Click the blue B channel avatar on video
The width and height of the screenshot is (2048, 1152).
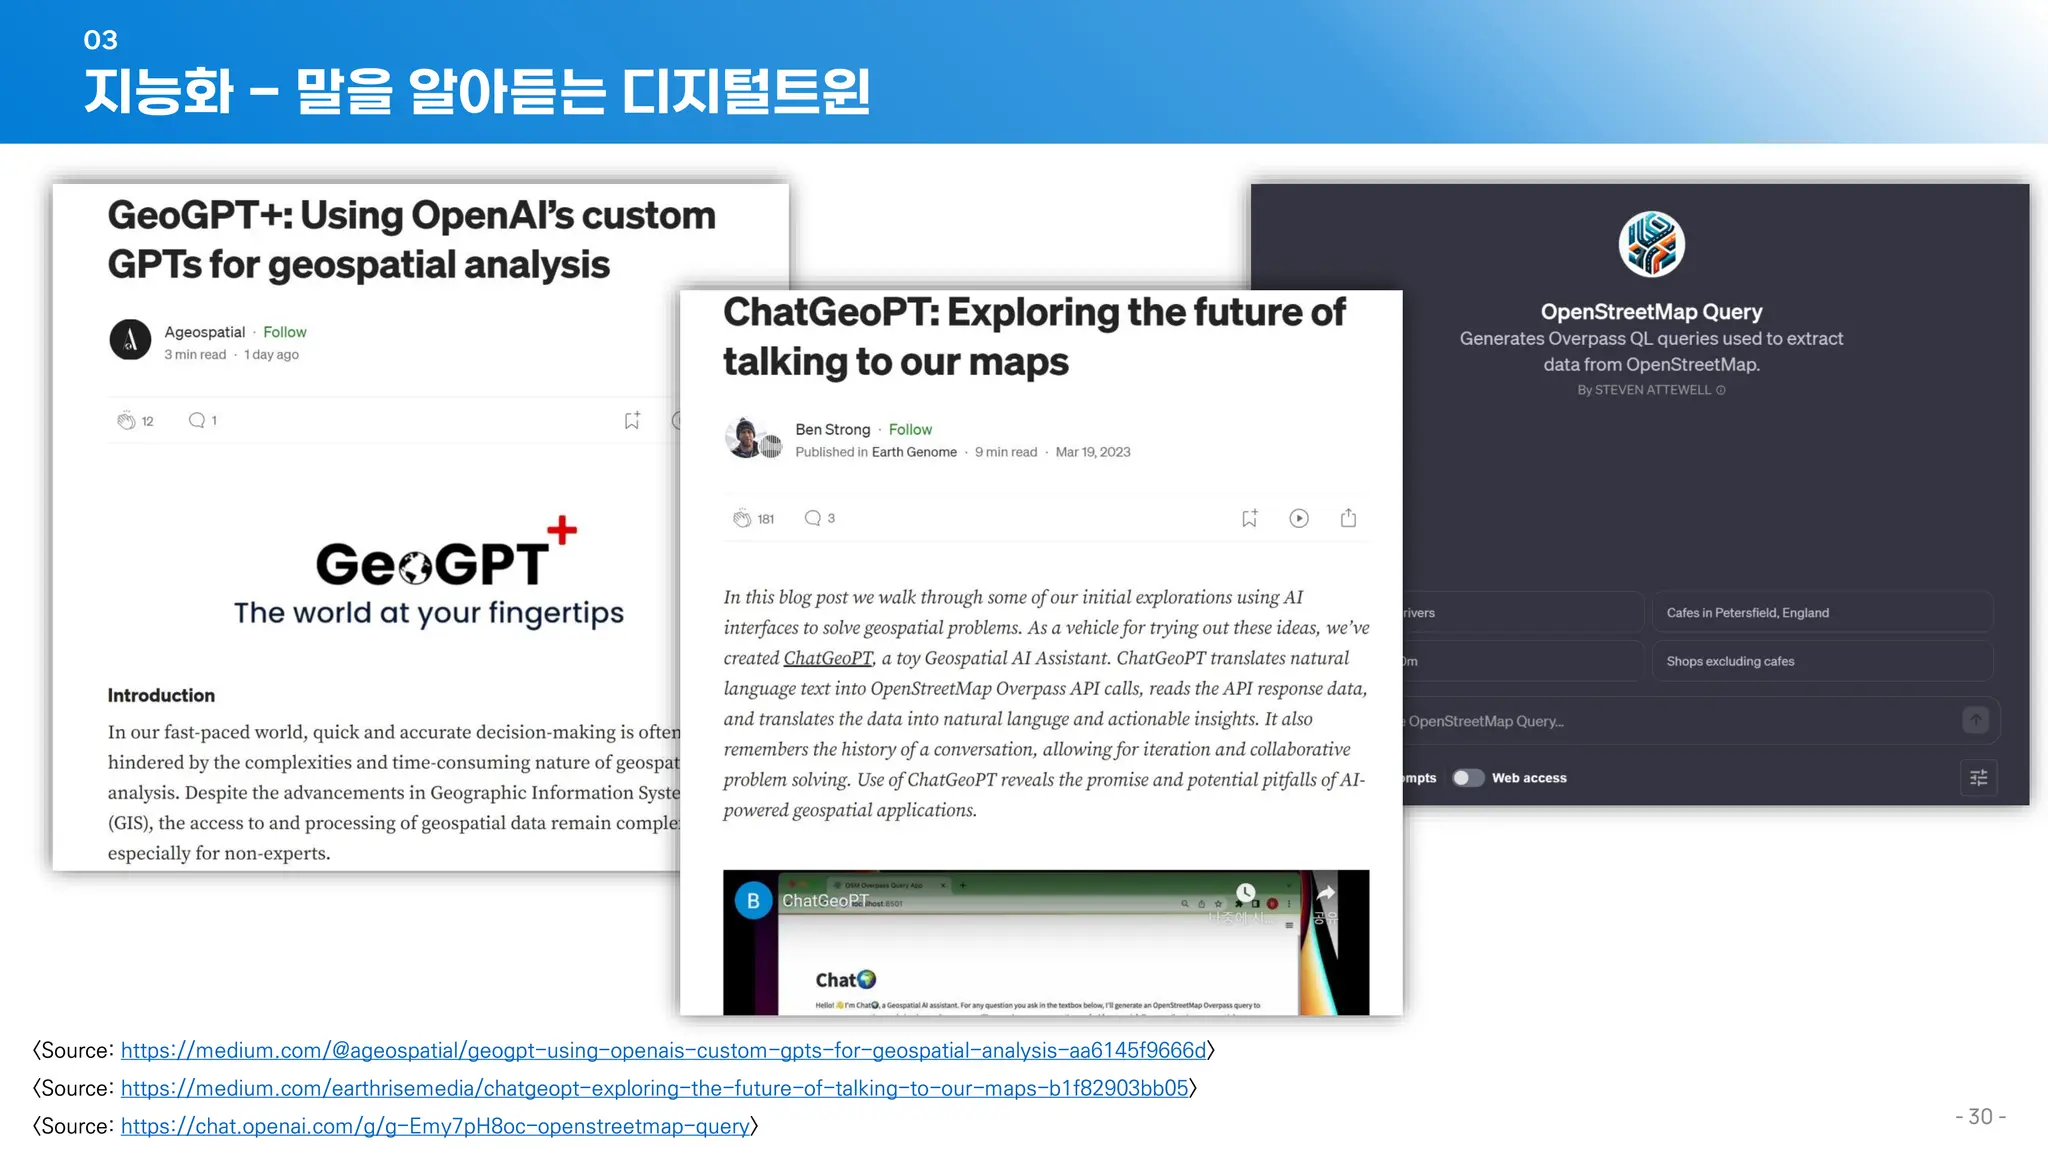(x=753, y=901)
